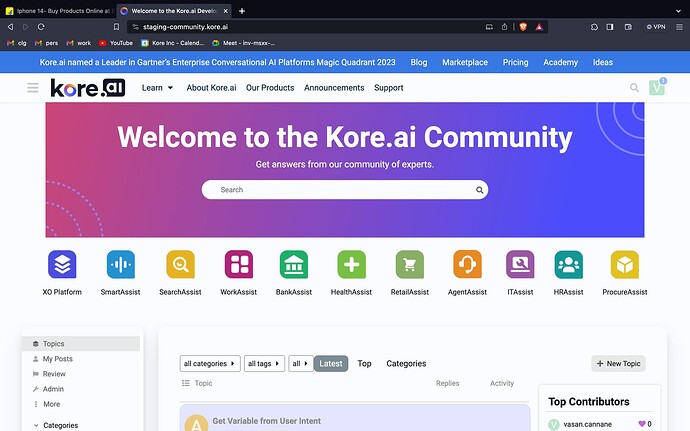Image resolution: width=690 pixels, height=431 pixels.
Task: Open the browser wallet icon
Action: pos(628,27)
